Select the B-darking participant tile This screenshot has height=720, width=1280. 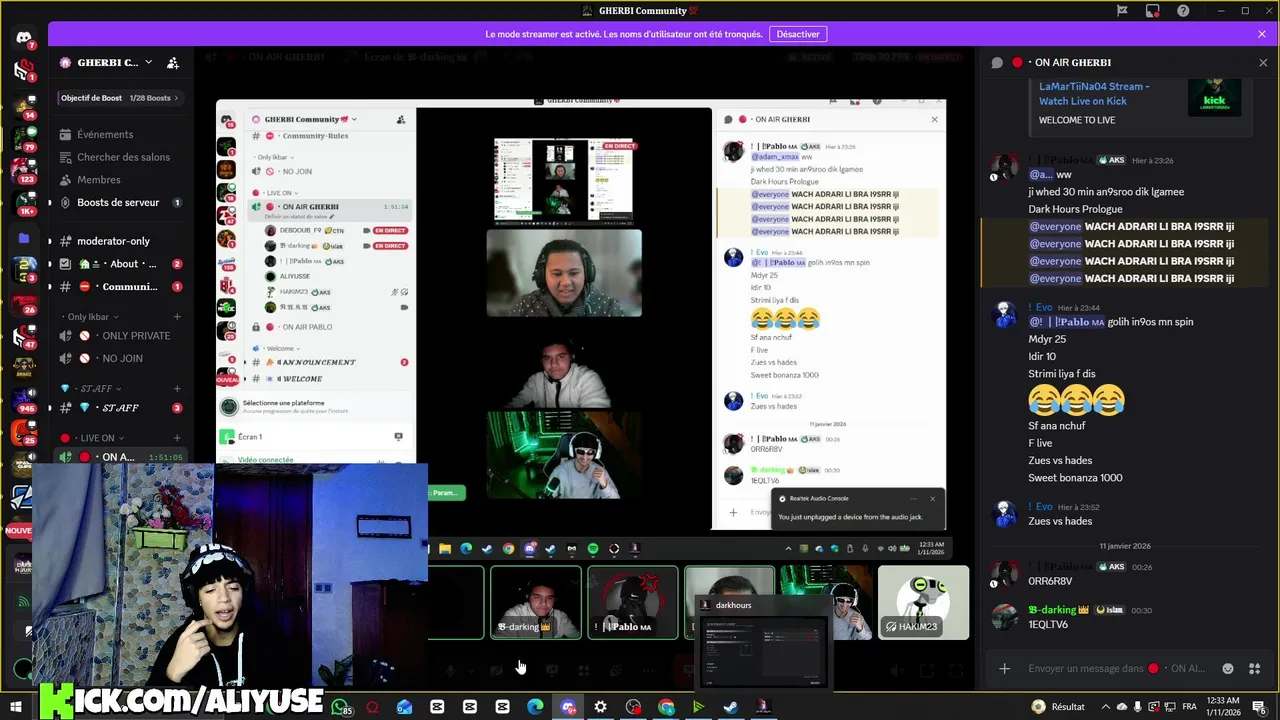[536, 602]
